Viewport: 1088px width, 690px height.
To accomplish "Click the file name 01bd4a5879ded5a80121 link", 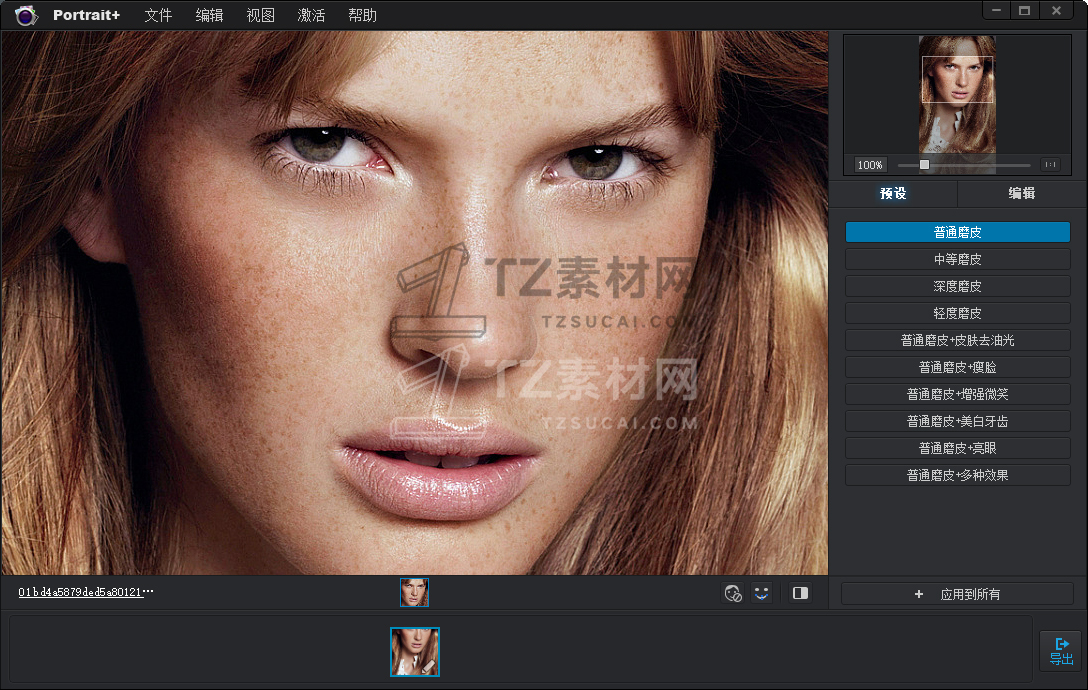I will [x=86, y=592].
